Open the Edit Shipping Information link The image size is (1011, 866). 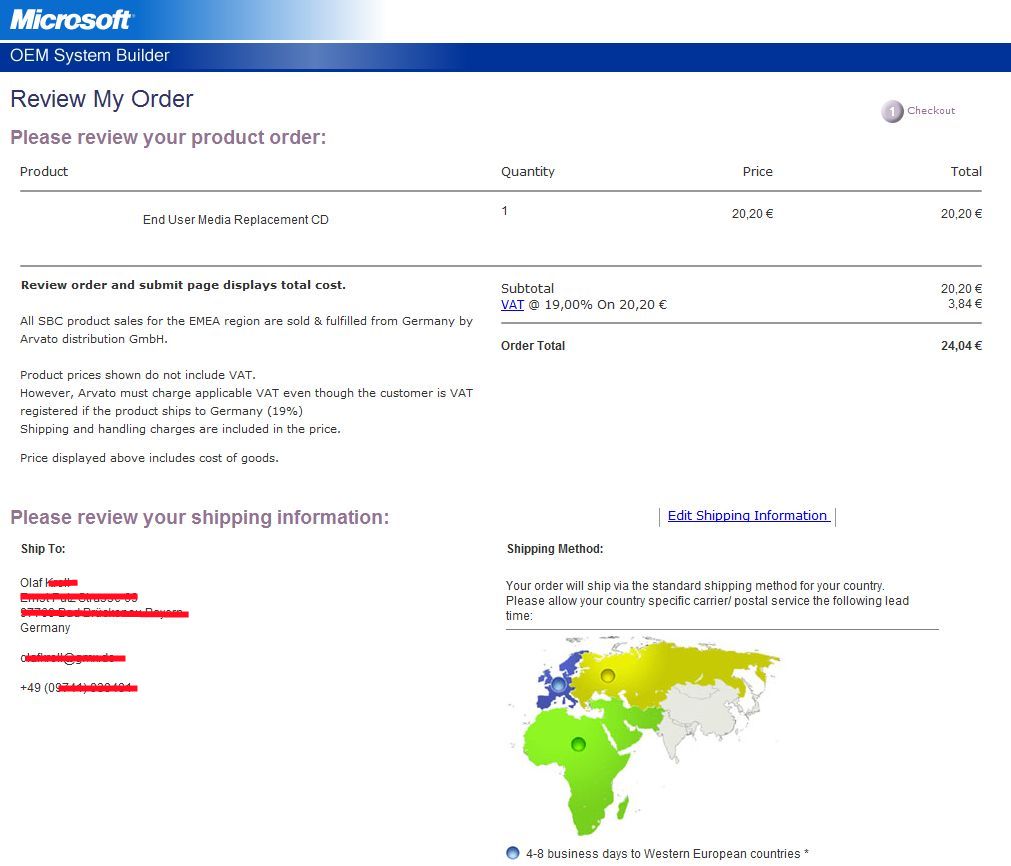[x=747, y=516]
